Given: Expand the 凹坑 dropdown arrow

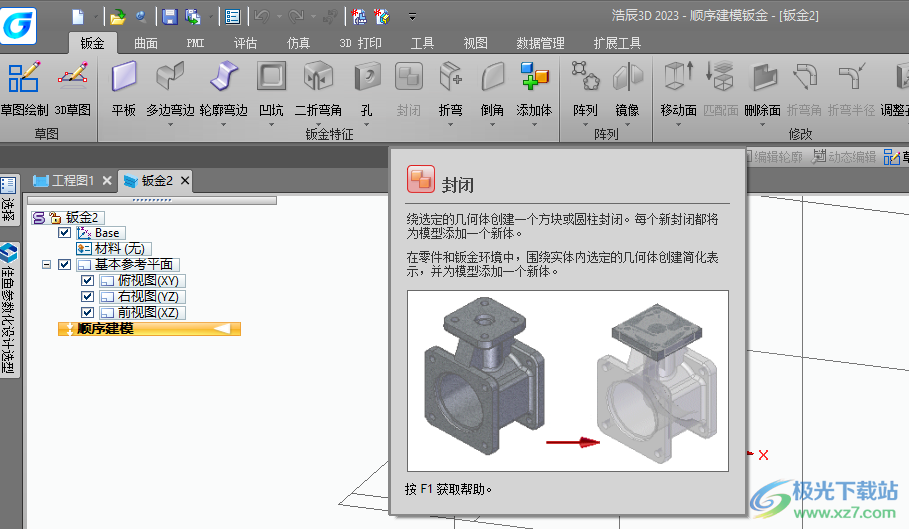Looking at the screenshot, I should pos(271,124).
